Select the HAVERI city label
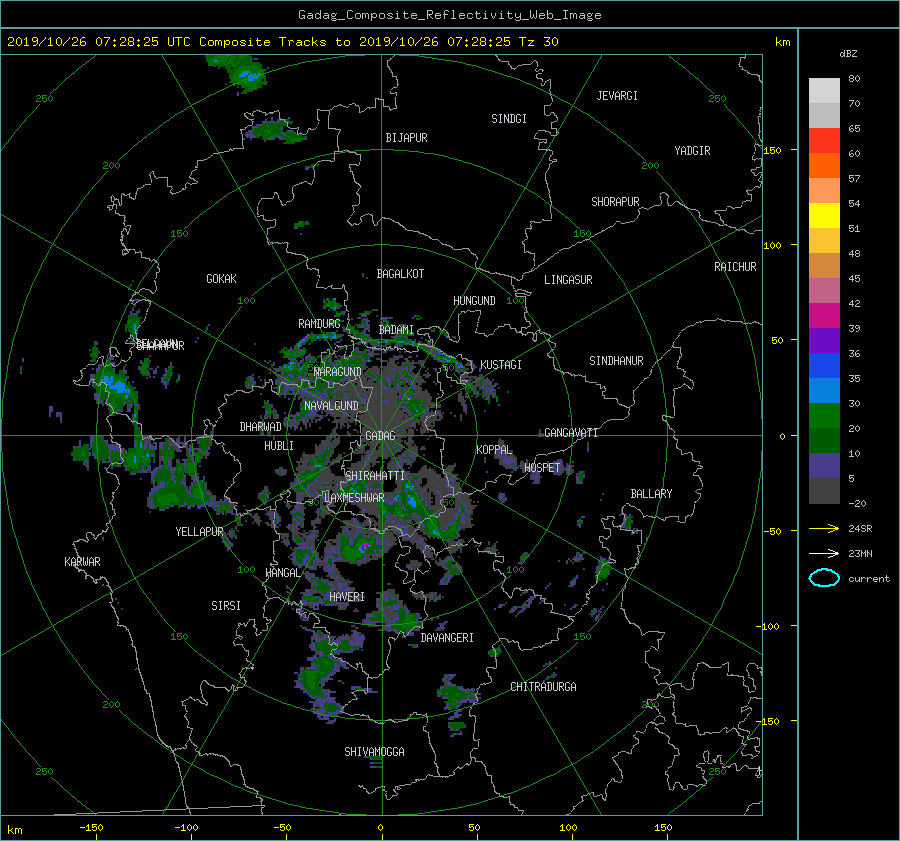 click(347, 597)
